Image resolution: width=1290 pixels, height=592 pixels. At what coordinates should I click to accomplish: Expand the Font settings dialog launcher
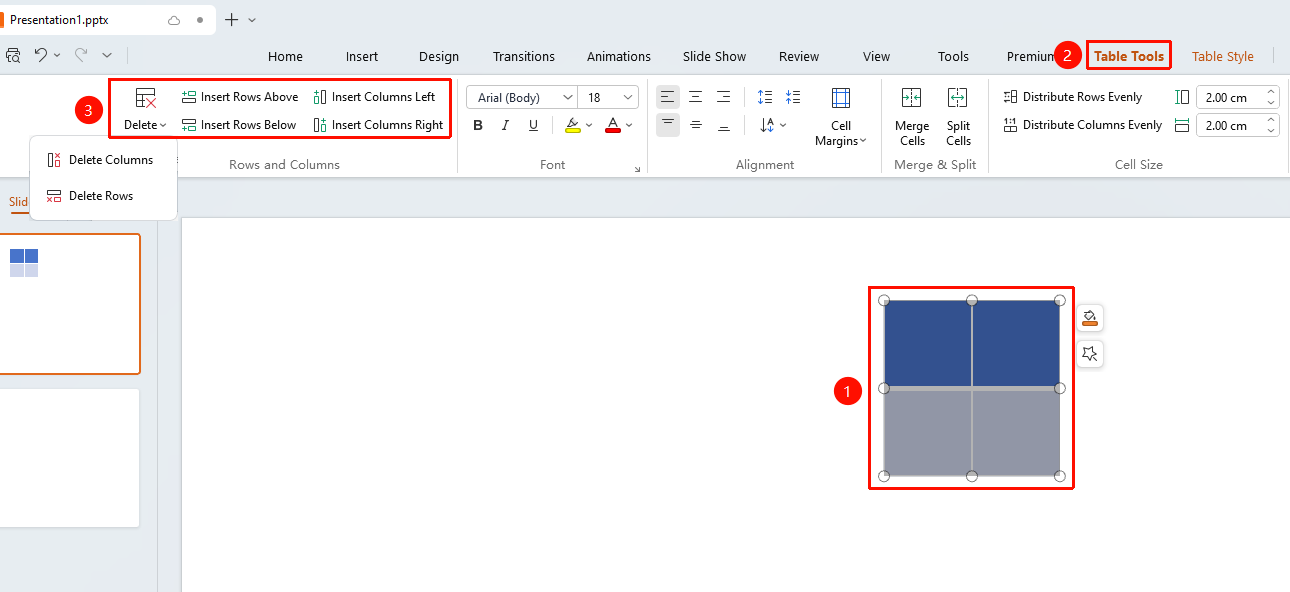[x=638, y=170]
